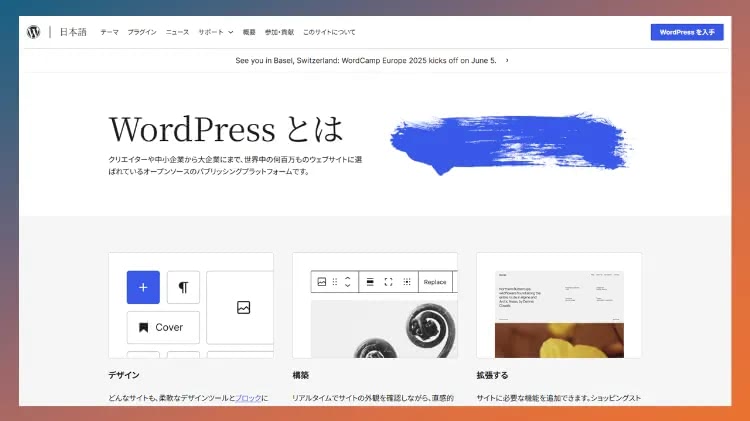Open the テーマ menu item
Viewport: 750px width, 421px height.
click(x=110, y=32)
